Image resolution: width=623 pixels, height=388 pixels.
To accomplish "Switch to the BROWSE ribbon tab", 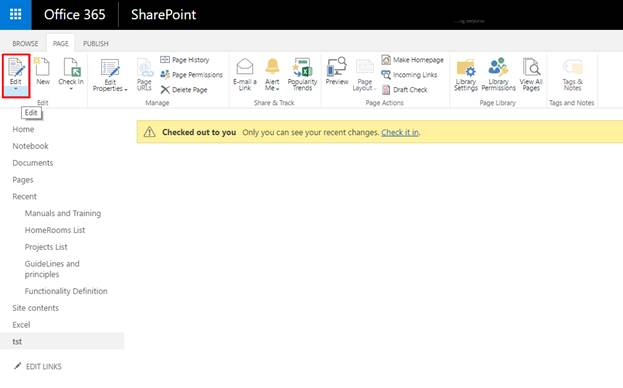I will click(25, 43).
